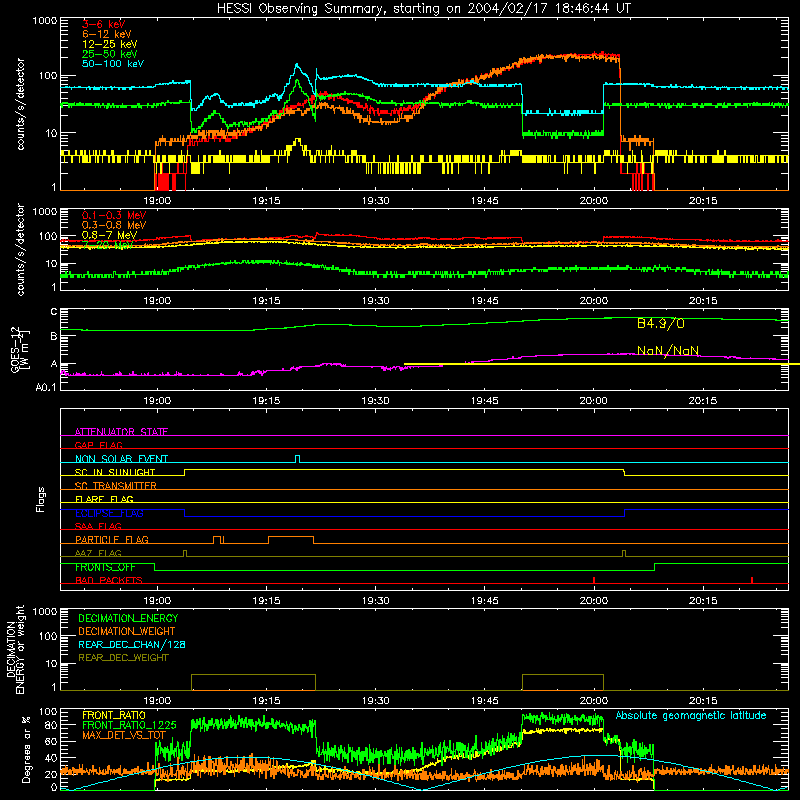Image resolution: width=800 pixels, height=800 pixels.
Task: Click the wide PARTICLE_FLAG pulse after 19:15
Action: tap(291, 540)
